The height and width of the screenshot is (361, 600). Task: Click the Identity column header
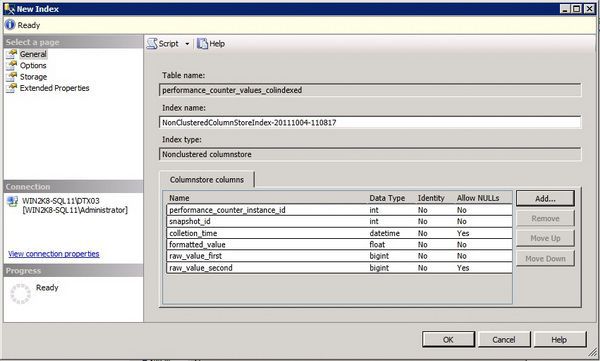pyautogui.click(x=431, y=198)
